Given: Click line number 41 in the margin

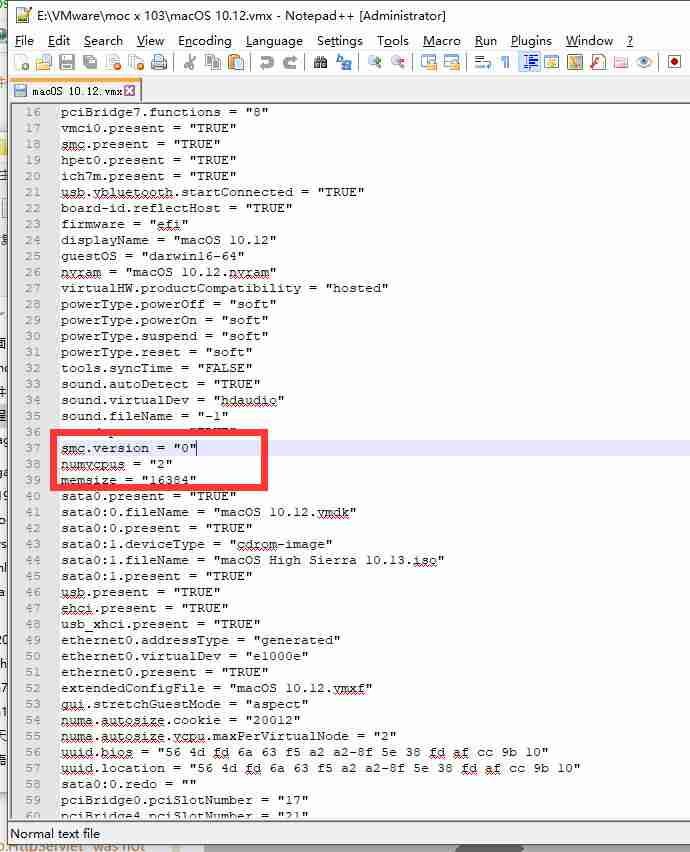Looking at the screenshot, I should point(33,512).
